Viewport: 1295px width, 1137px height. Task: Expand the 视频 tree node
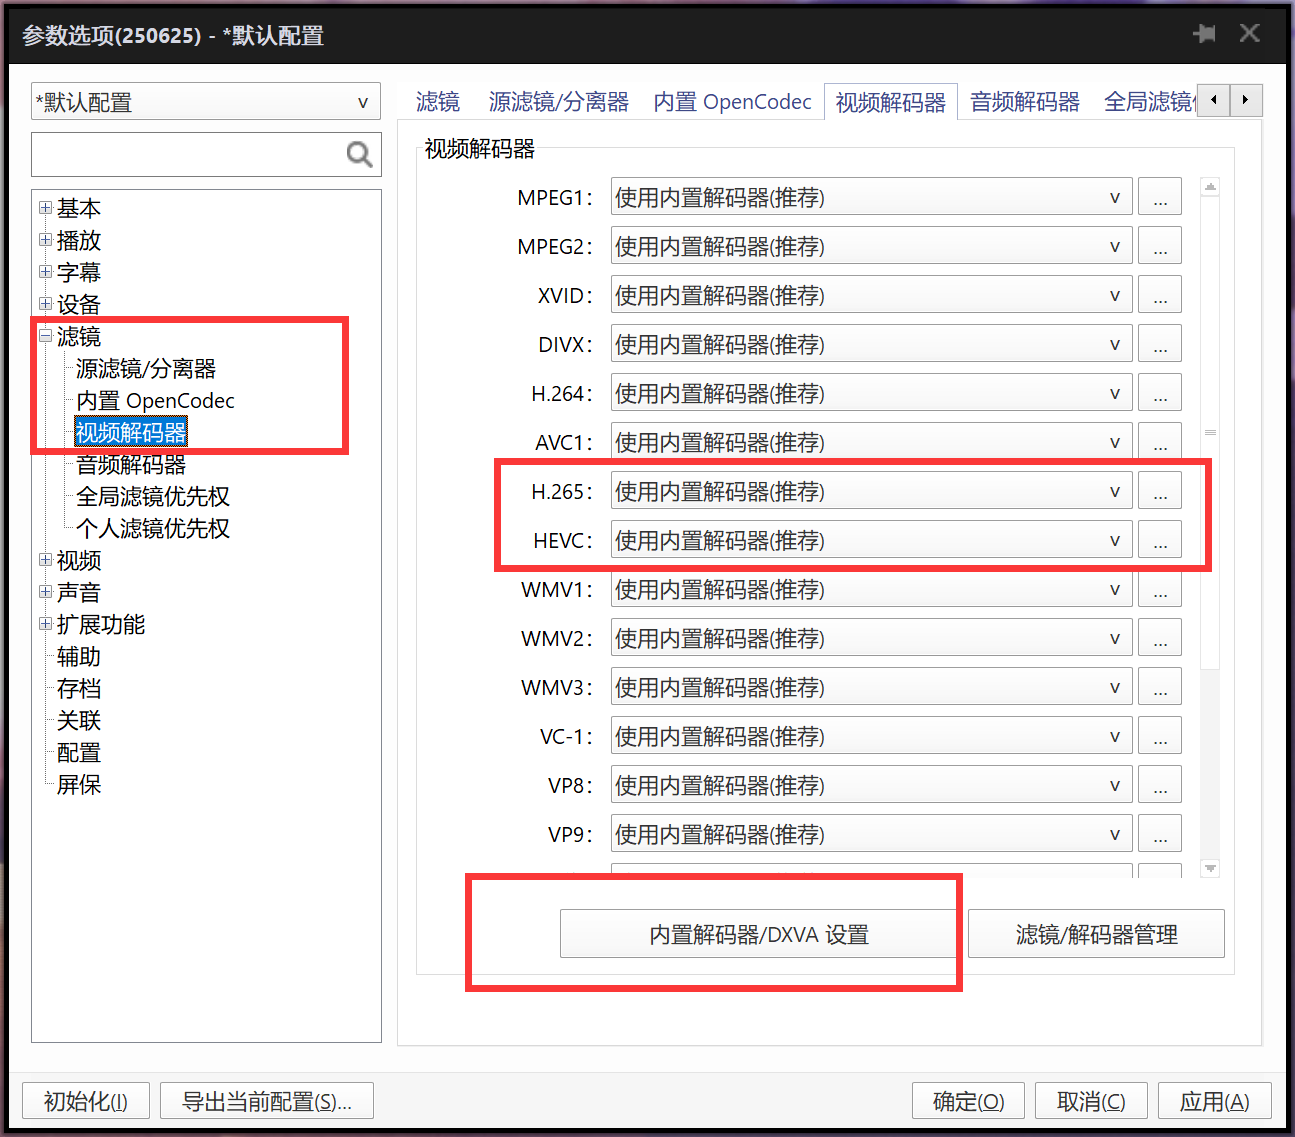pos(46,561)
